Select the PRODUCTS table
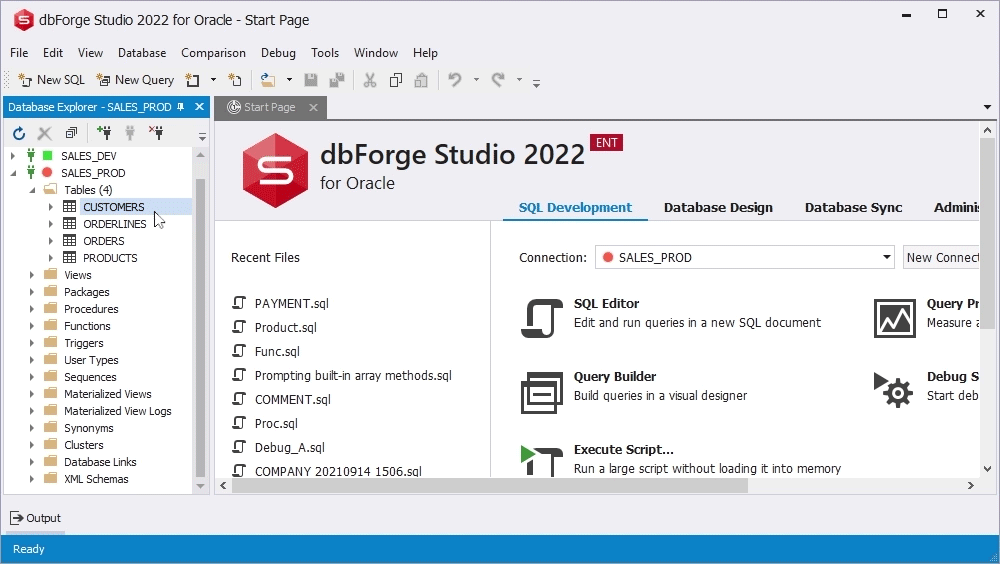This screenshot has width=1000, height=564. coord(110,258)
